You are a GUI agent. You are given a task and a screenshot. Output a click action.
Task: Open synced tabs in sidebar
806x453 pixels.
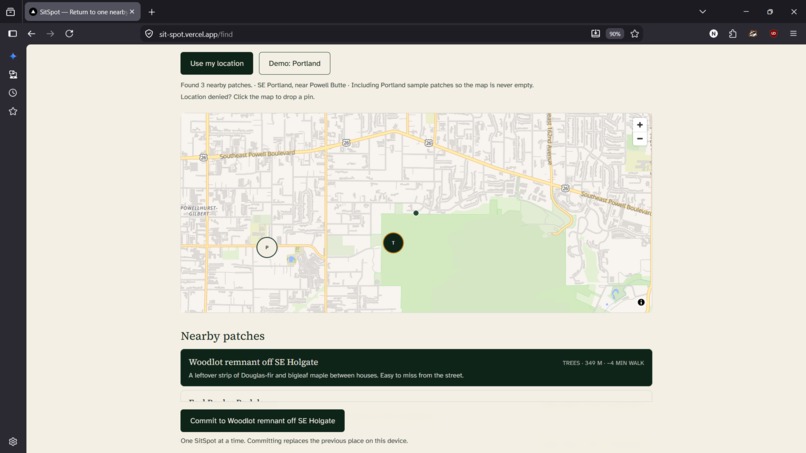[x=13, y=75]
